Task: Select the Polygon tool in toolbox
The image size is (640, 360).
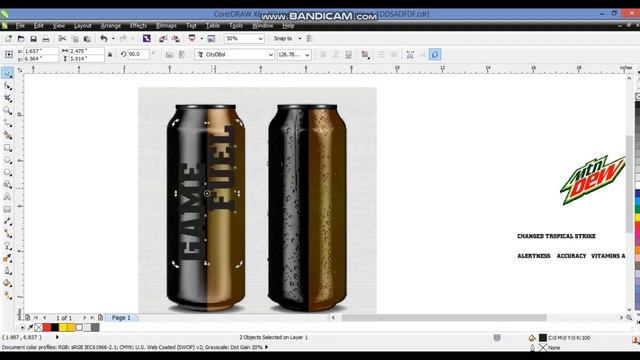Action: (7, 172)
